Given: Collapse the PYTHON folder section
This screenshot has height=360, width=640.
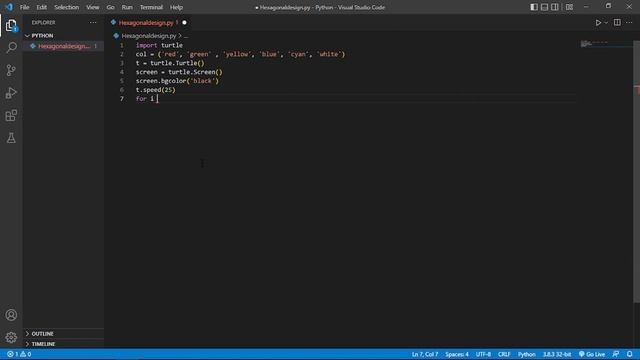Looking at the screenshot, I should (63, 36).
